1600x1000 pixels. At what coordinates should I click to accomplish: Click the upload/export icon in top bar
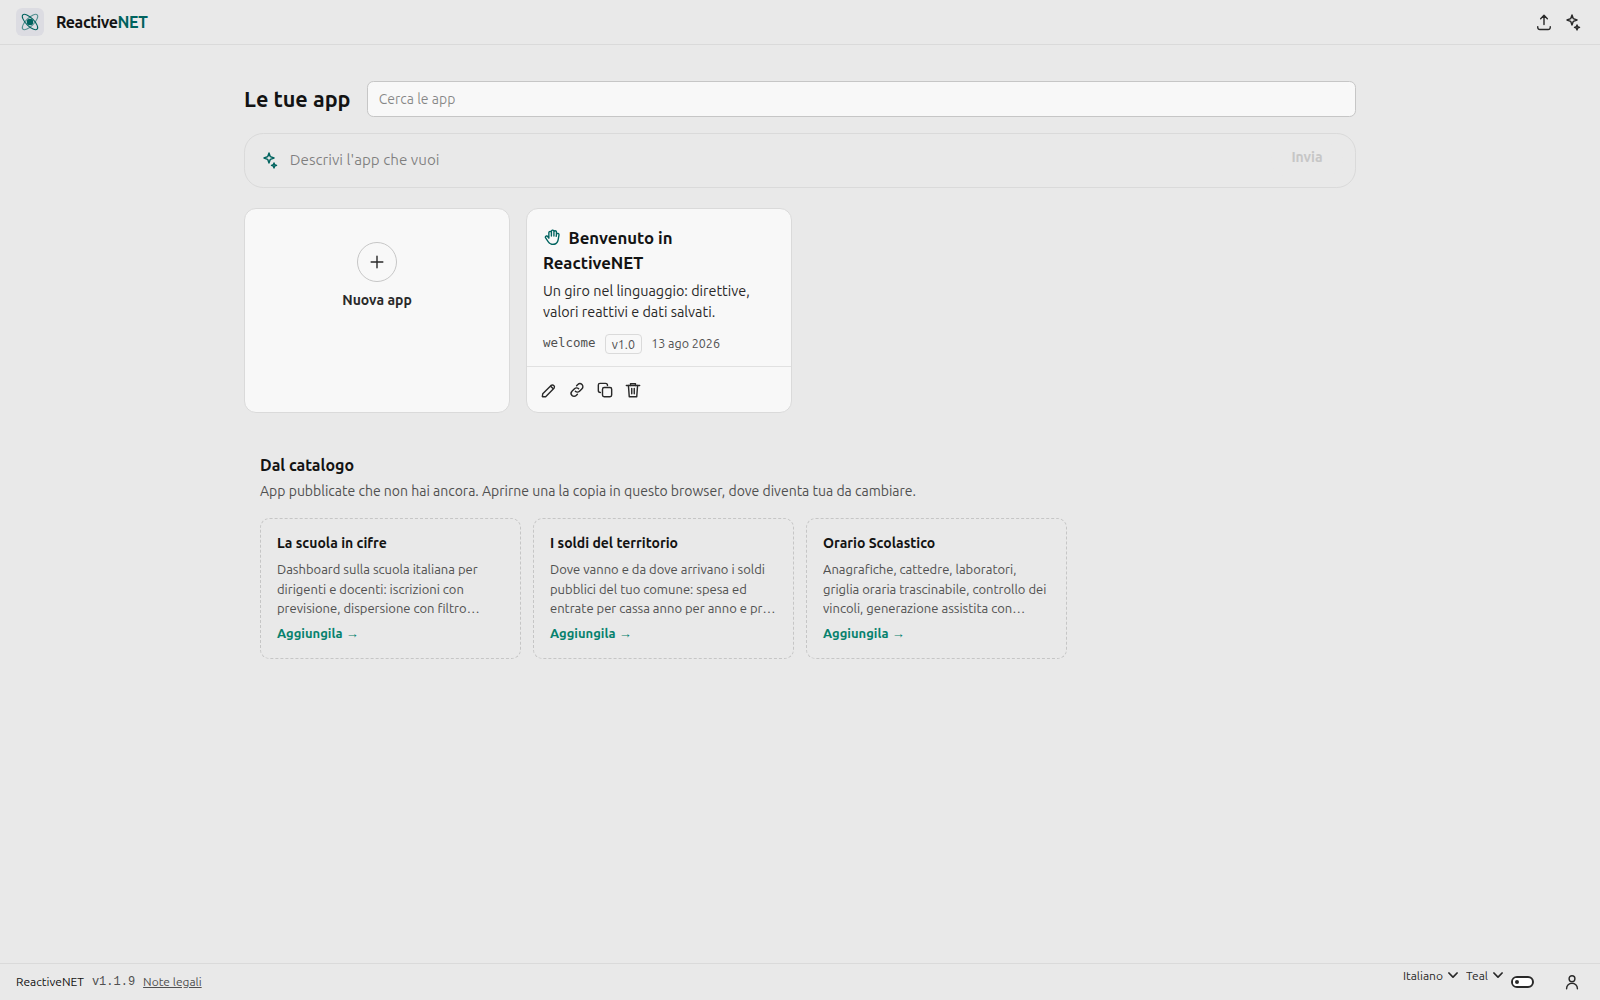(1544, 22)
